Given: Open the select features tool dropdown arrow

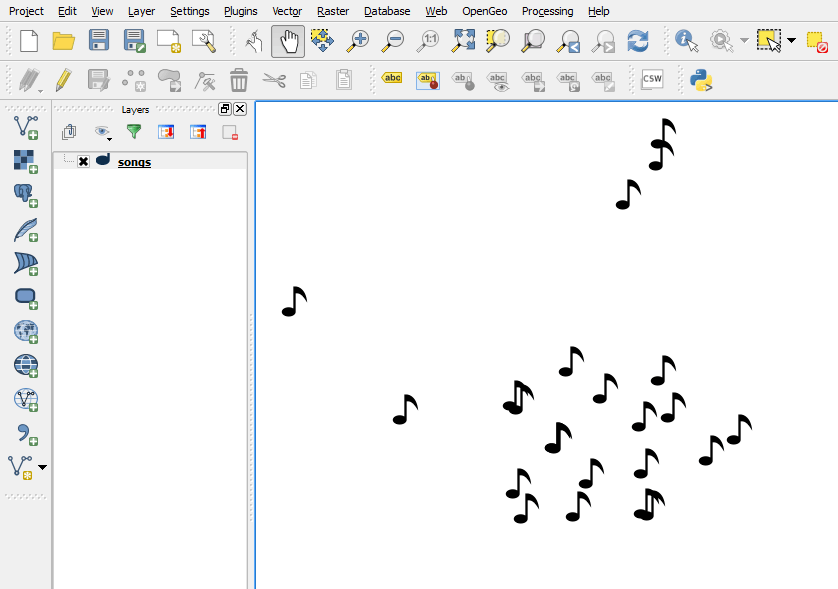Looking at the screenshot, I should tap(792, 41).
